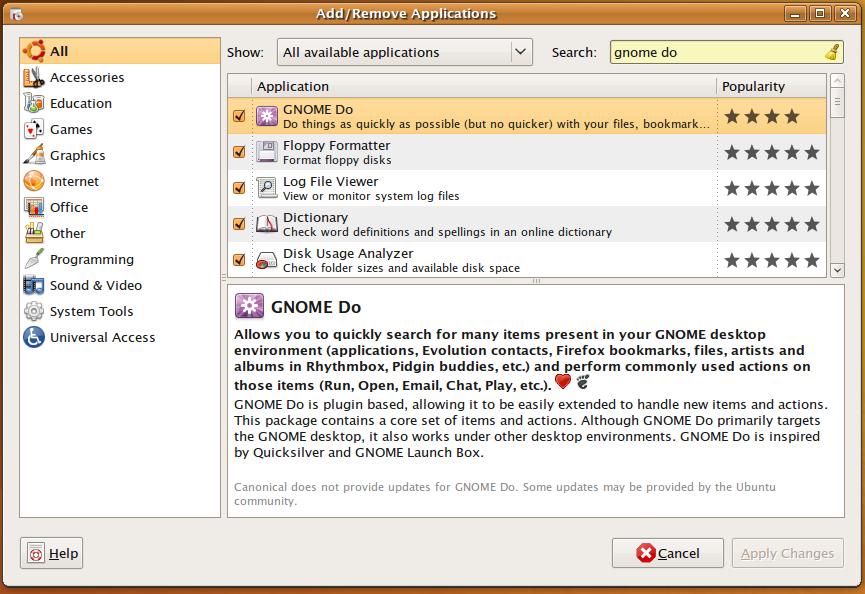Uncheck the Dictionary application checkbox
Screen dimensions: 865x594
click(x=239, y=224)
